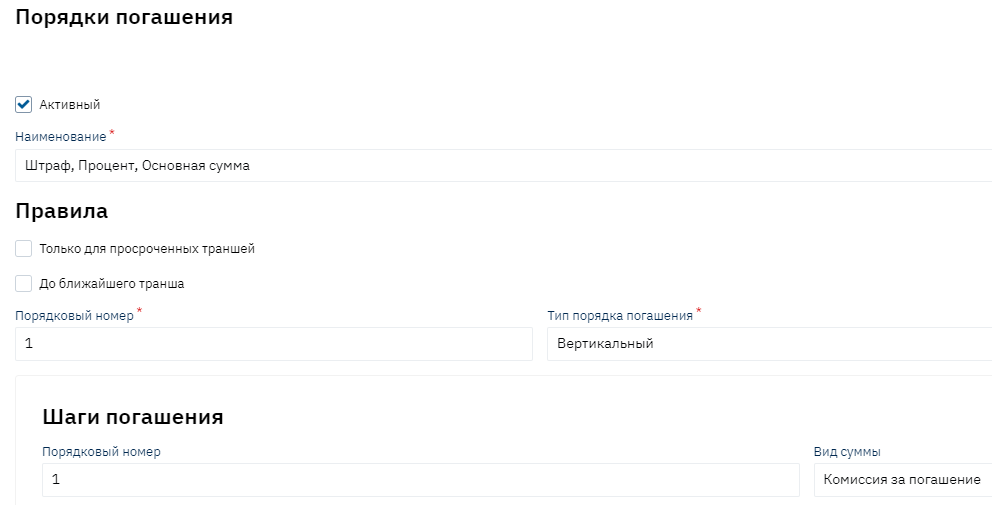
Task: Click the "Активный" label text
Action: pyautogui.click(x=70, y=105)
